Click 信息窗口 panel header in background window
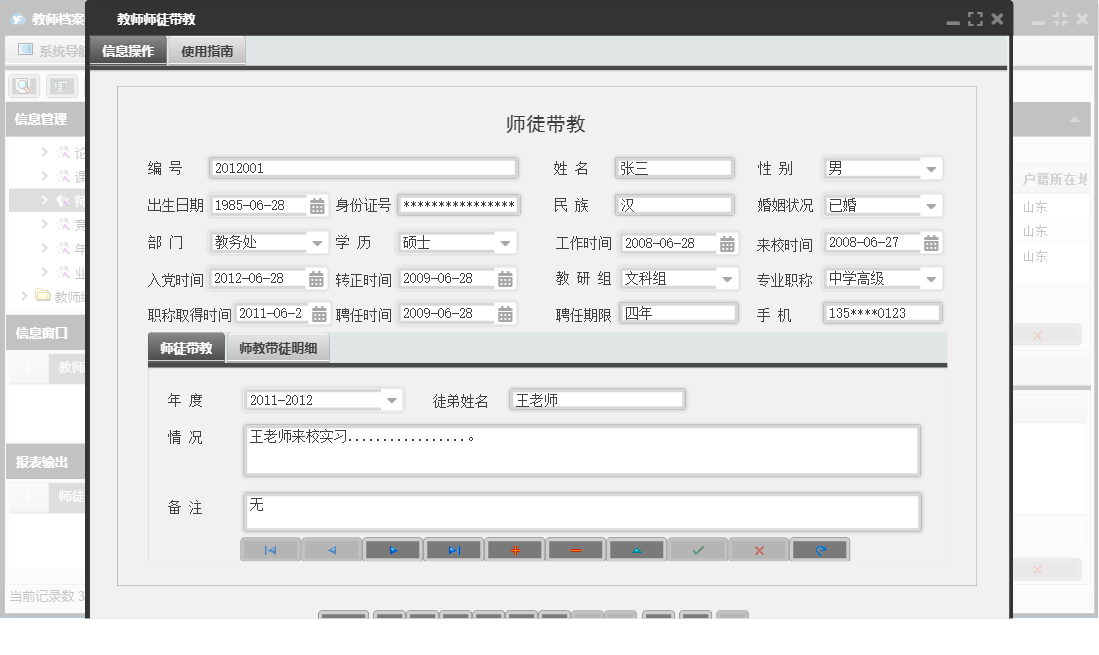Image resolution: width=1099 pixels, height=655 pixels. pyautogui.click(x=46, y=333)
